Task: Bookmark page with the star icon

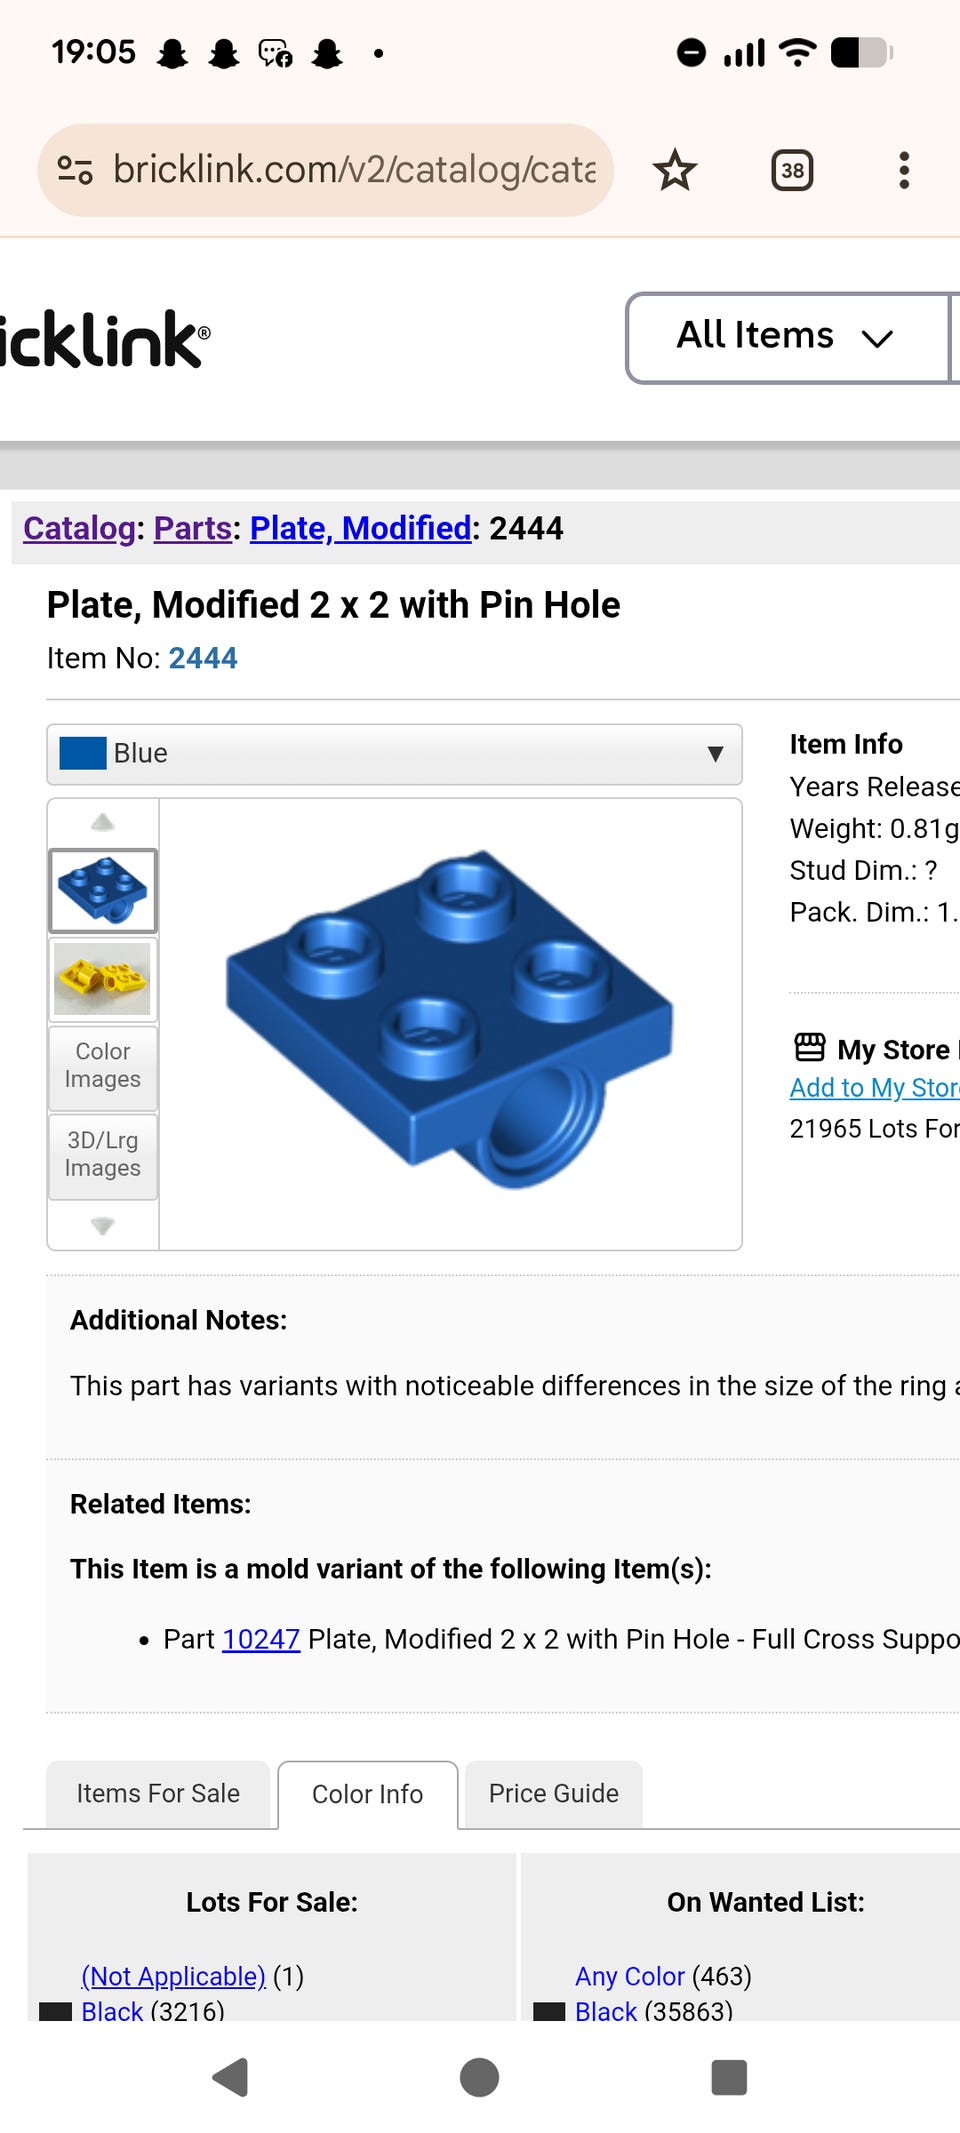Action: (675, 170)
